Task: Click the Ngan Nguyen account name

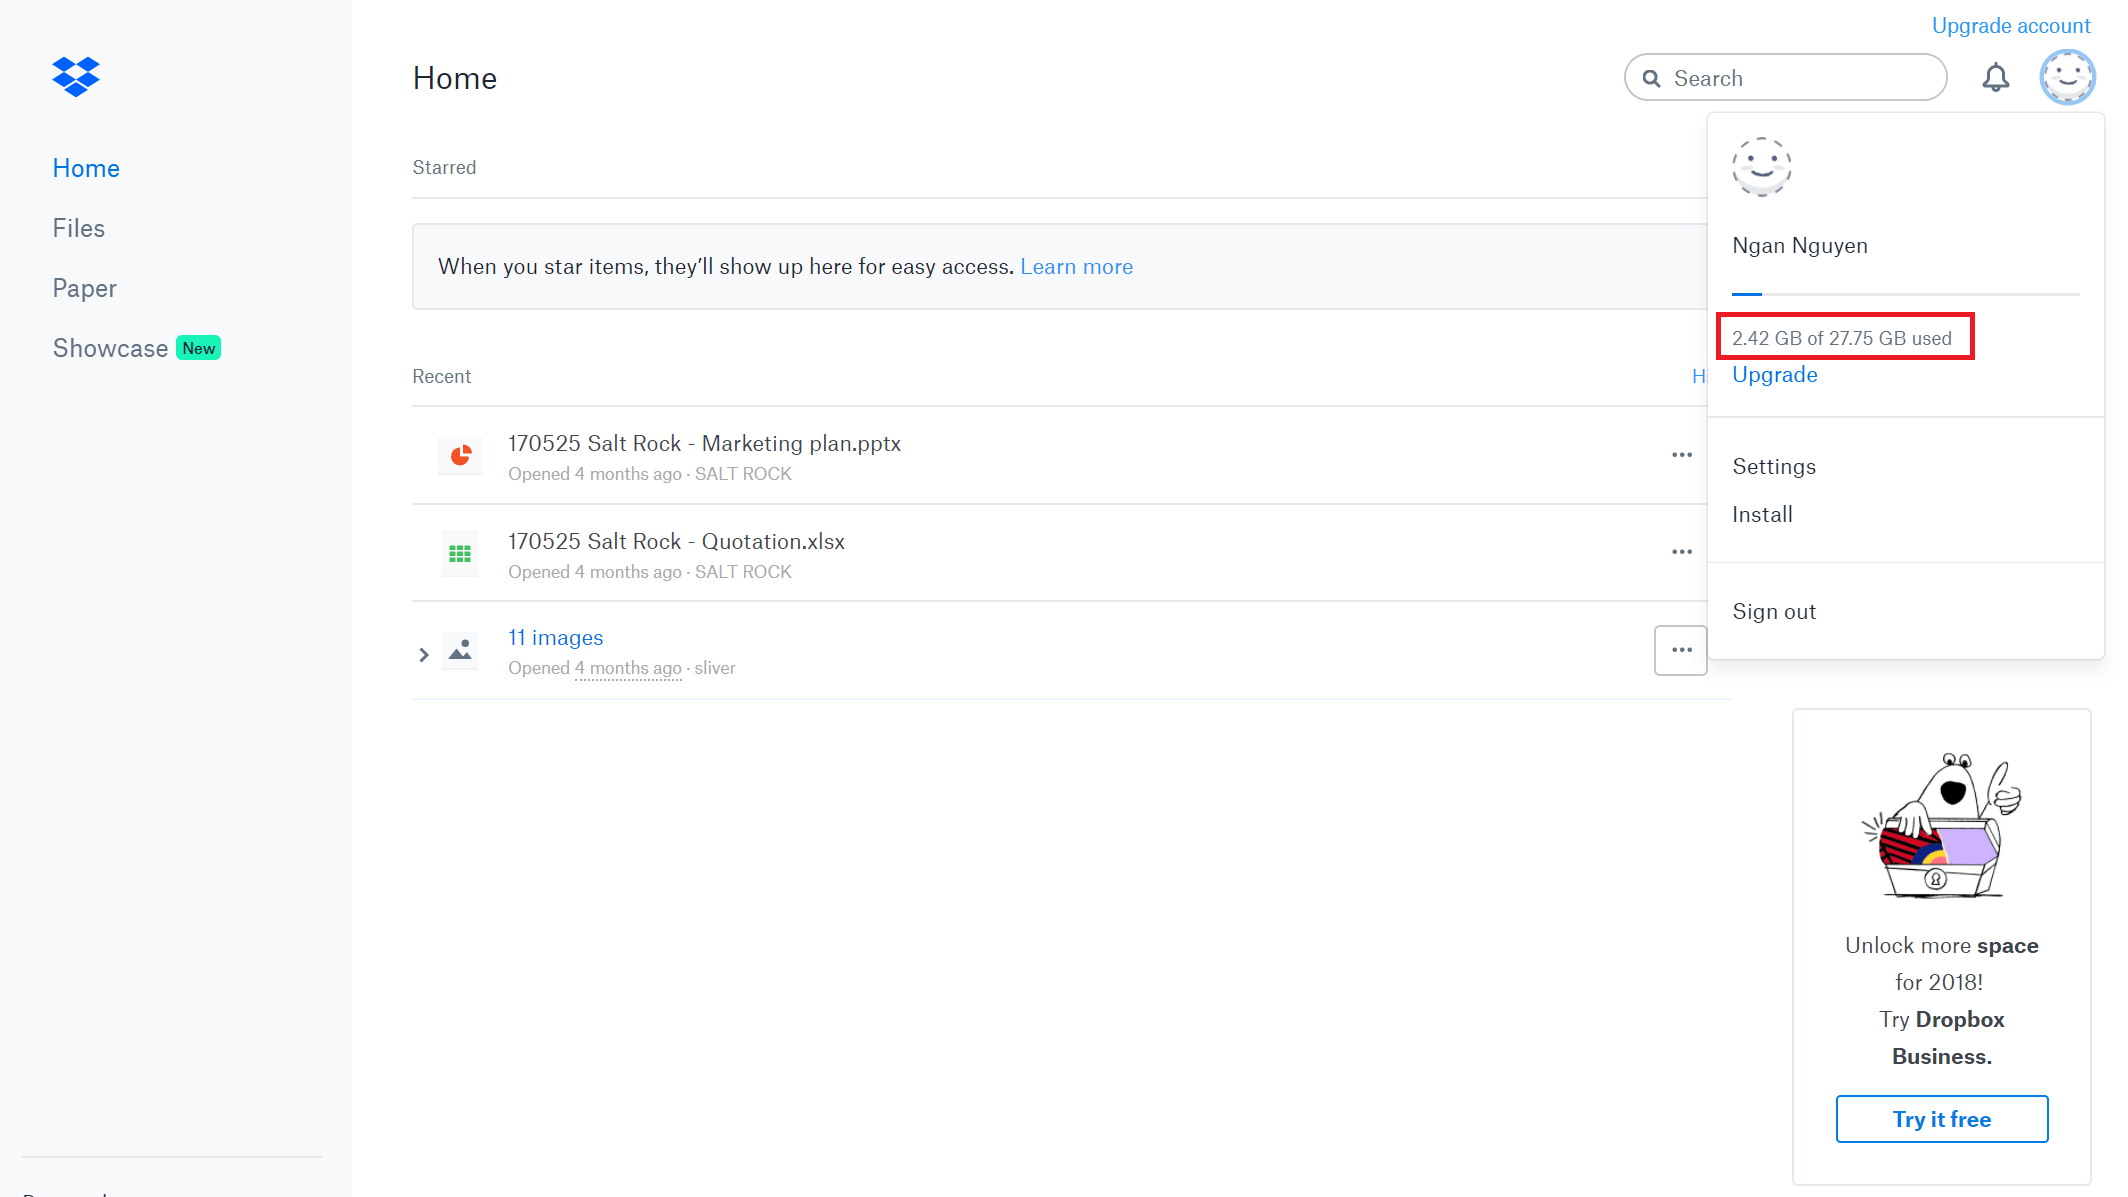Action: (x=1799, y=246)
